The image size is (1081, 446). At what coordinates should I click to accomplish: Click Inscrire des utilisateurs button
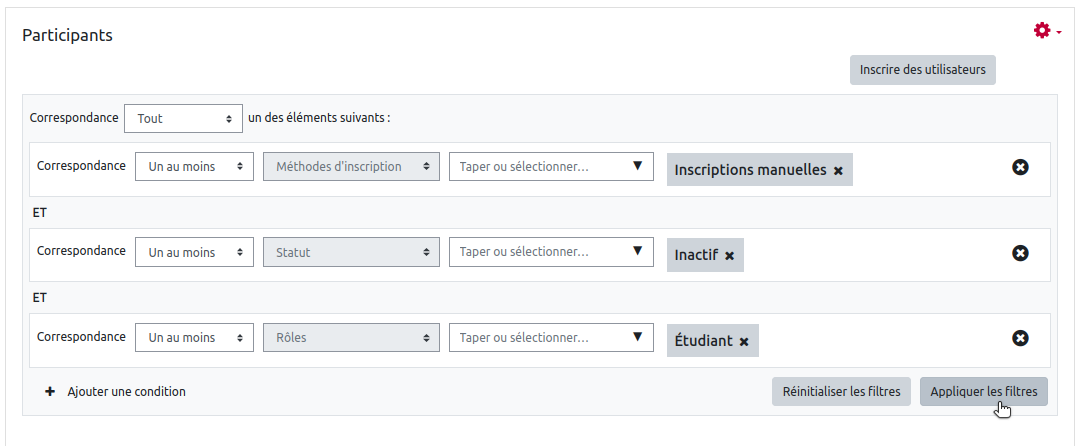click(922, 70)
